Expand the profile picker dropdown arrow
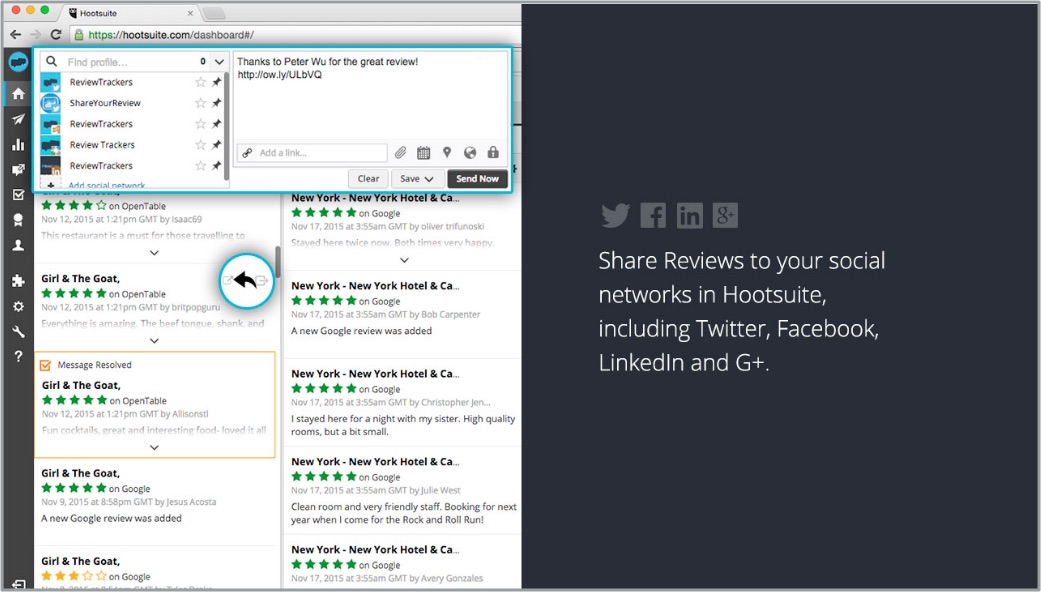The width and height of the screenshot is (1041, 592). tap(220, 62)
